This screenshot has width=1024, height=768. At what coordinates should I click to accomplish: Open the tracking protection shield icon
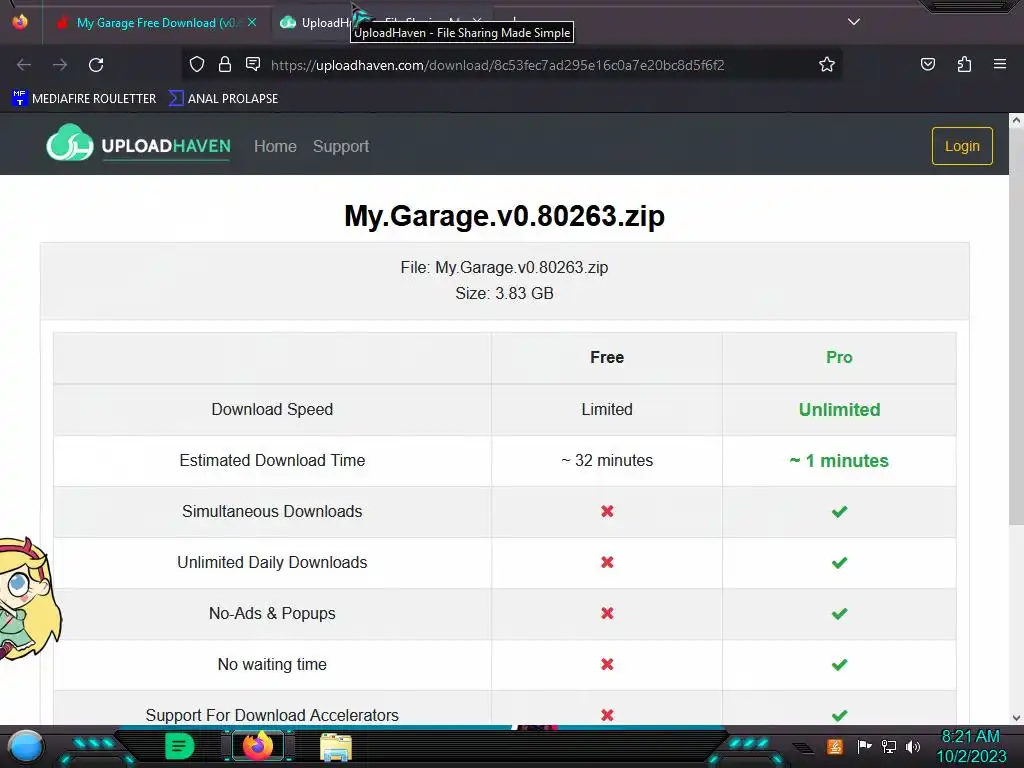click(x=197, y=64)
